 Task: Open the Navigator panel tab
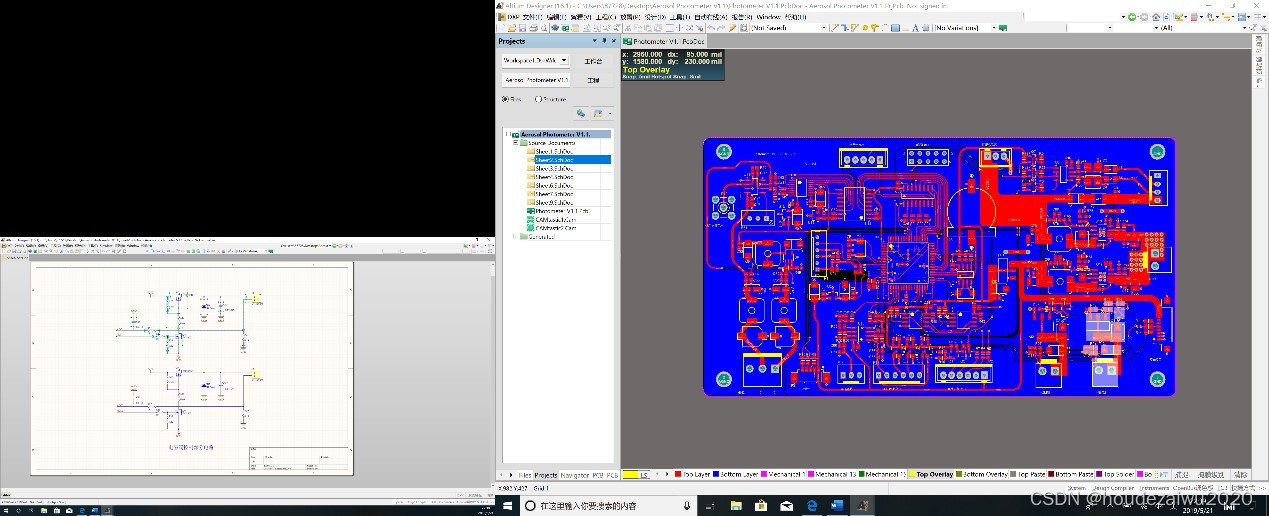click(574, 475)
